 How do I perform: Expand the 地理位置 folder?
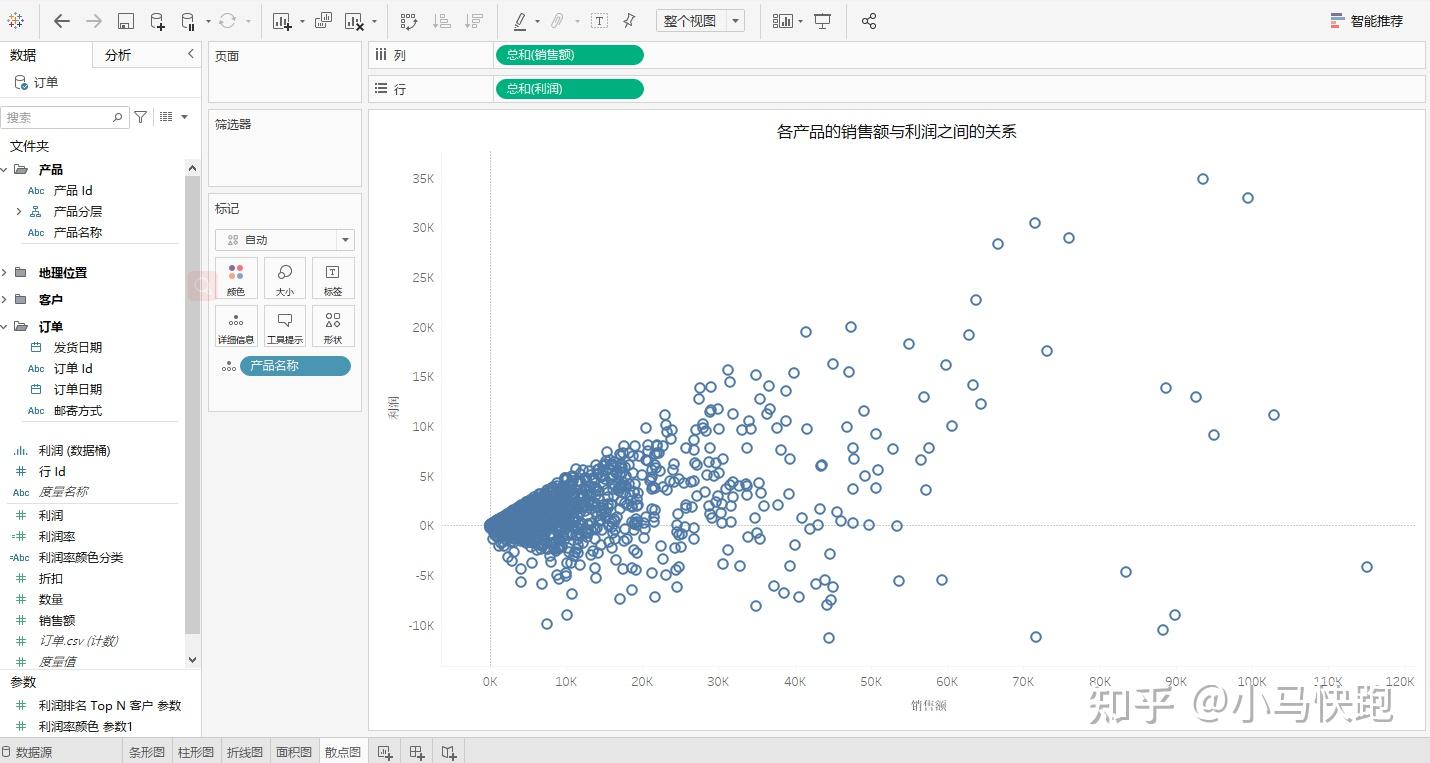click(x=4, y=272)
